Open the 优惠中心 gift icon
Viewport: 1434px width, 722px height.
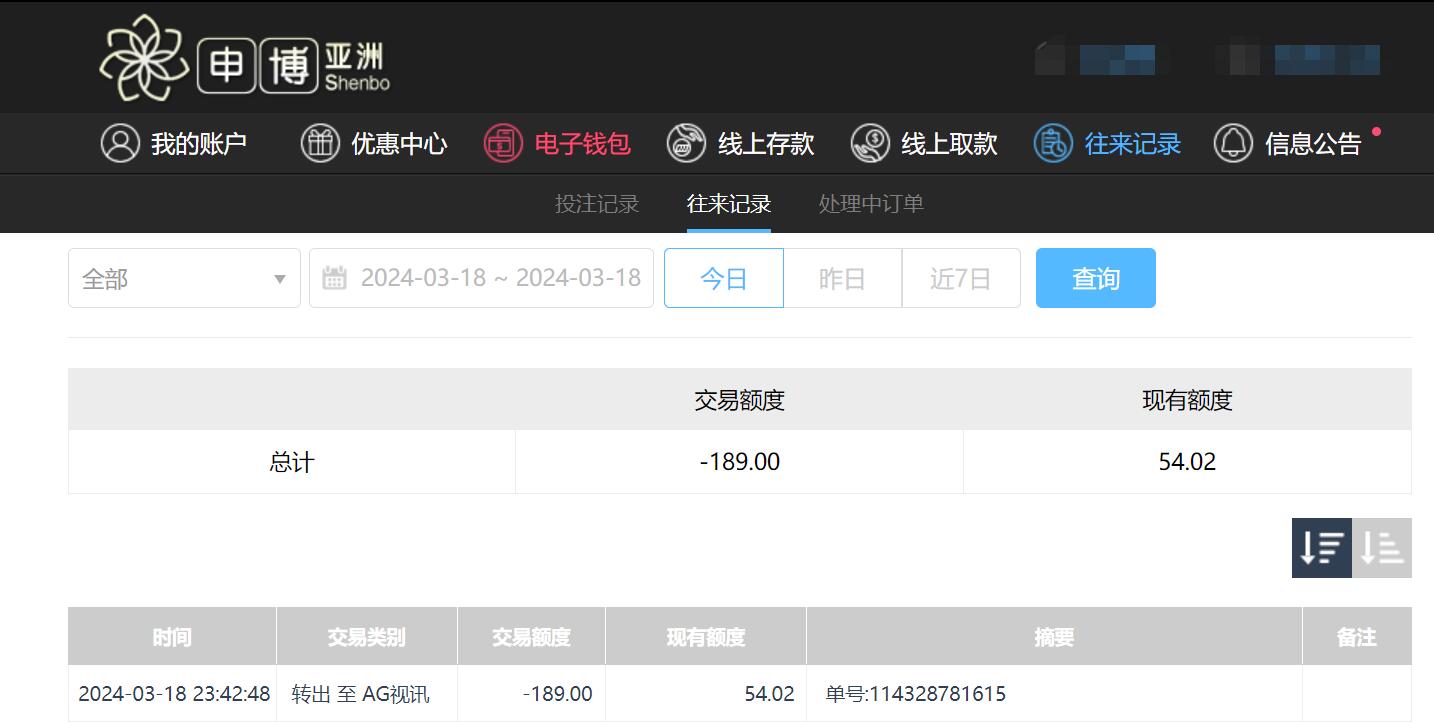tap(320, 144)
